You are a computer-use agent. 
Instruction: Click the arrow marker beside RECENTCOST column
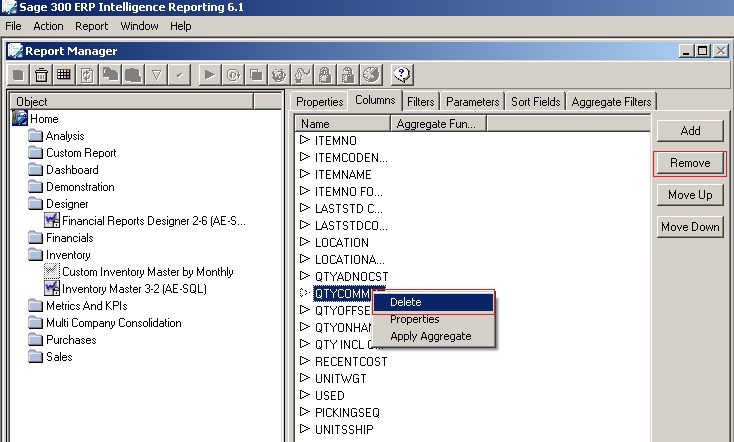(x=305, y=361)
